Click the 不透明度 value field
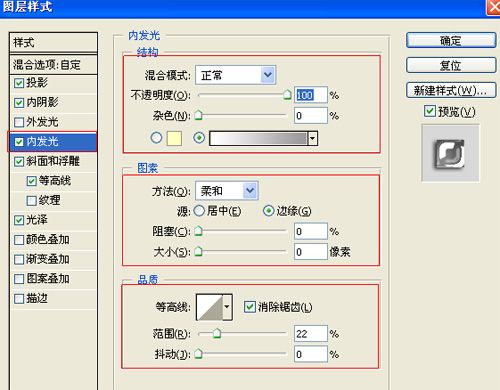The height and width of the screenshot is (390, 500). [x=311, y=95]
